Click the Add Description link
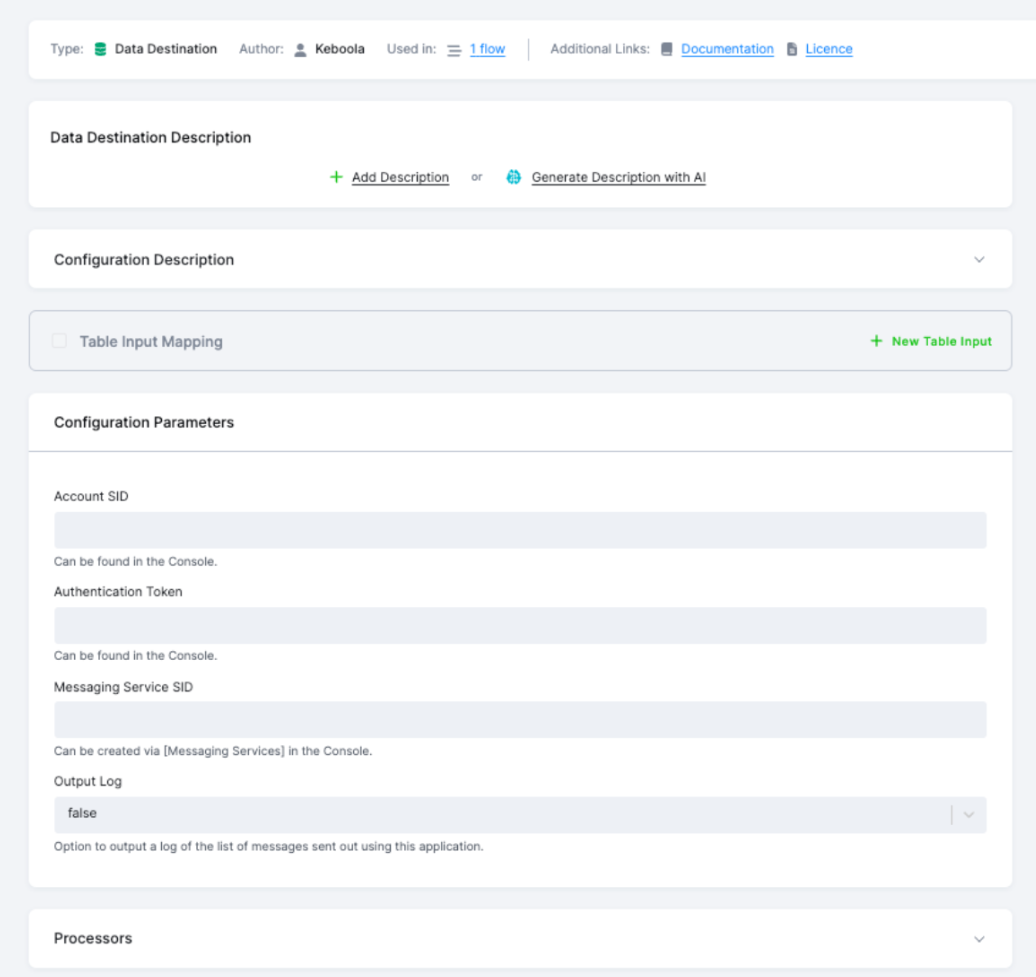This screenshot has height=977, width=1036. tap(400, 177)
